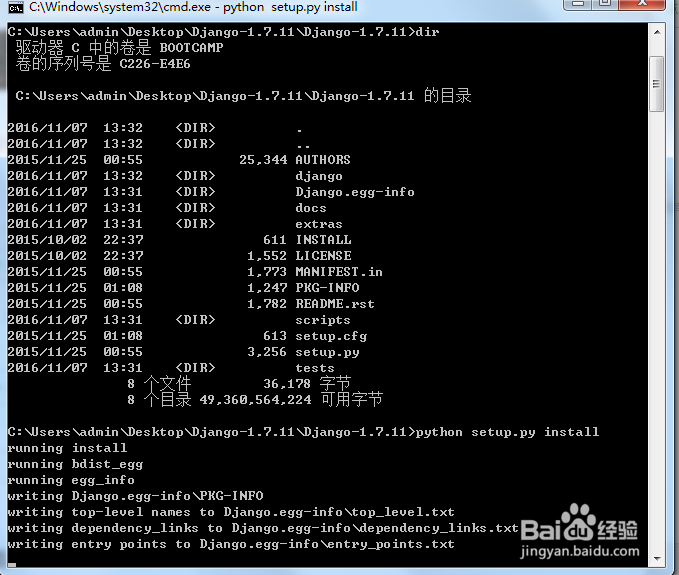Click the 'C226-E4E6' serial number
Viewport: 679px width, 575px height.
(155, 64)
